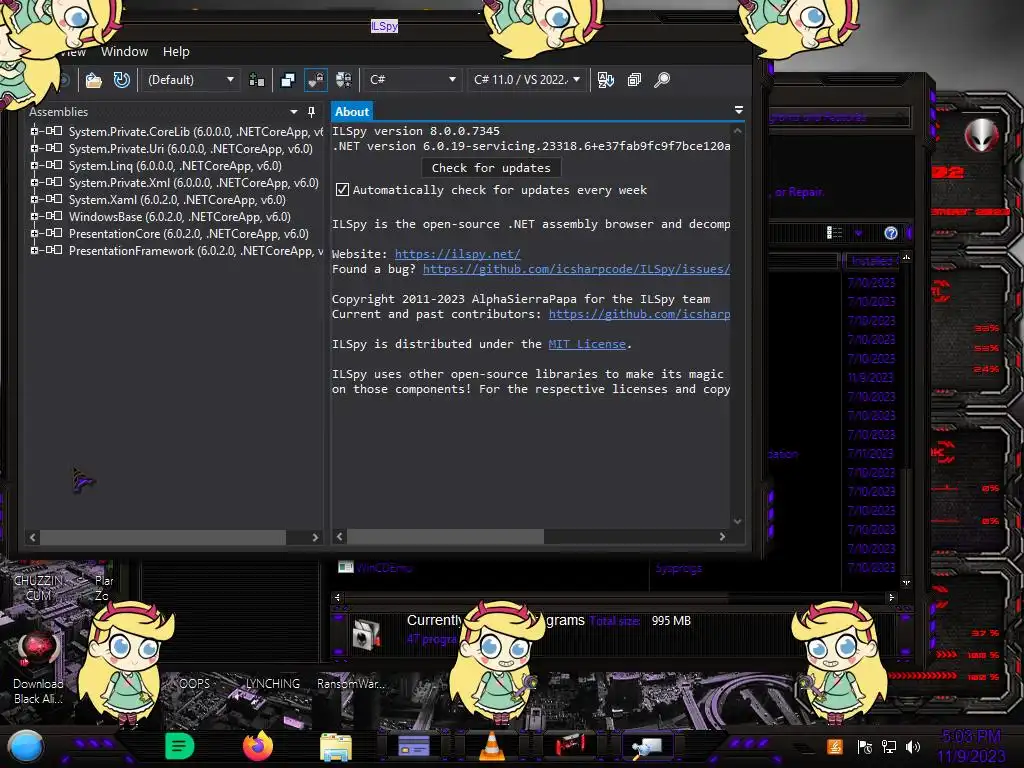
Task: Click the network tray icon
Action: coord(889,747)
